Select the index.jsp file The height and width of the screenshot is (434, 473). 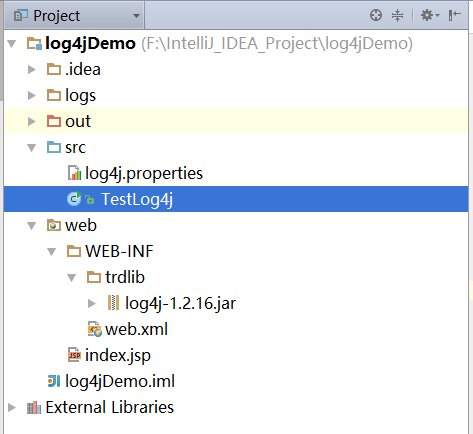coord(118,355)
